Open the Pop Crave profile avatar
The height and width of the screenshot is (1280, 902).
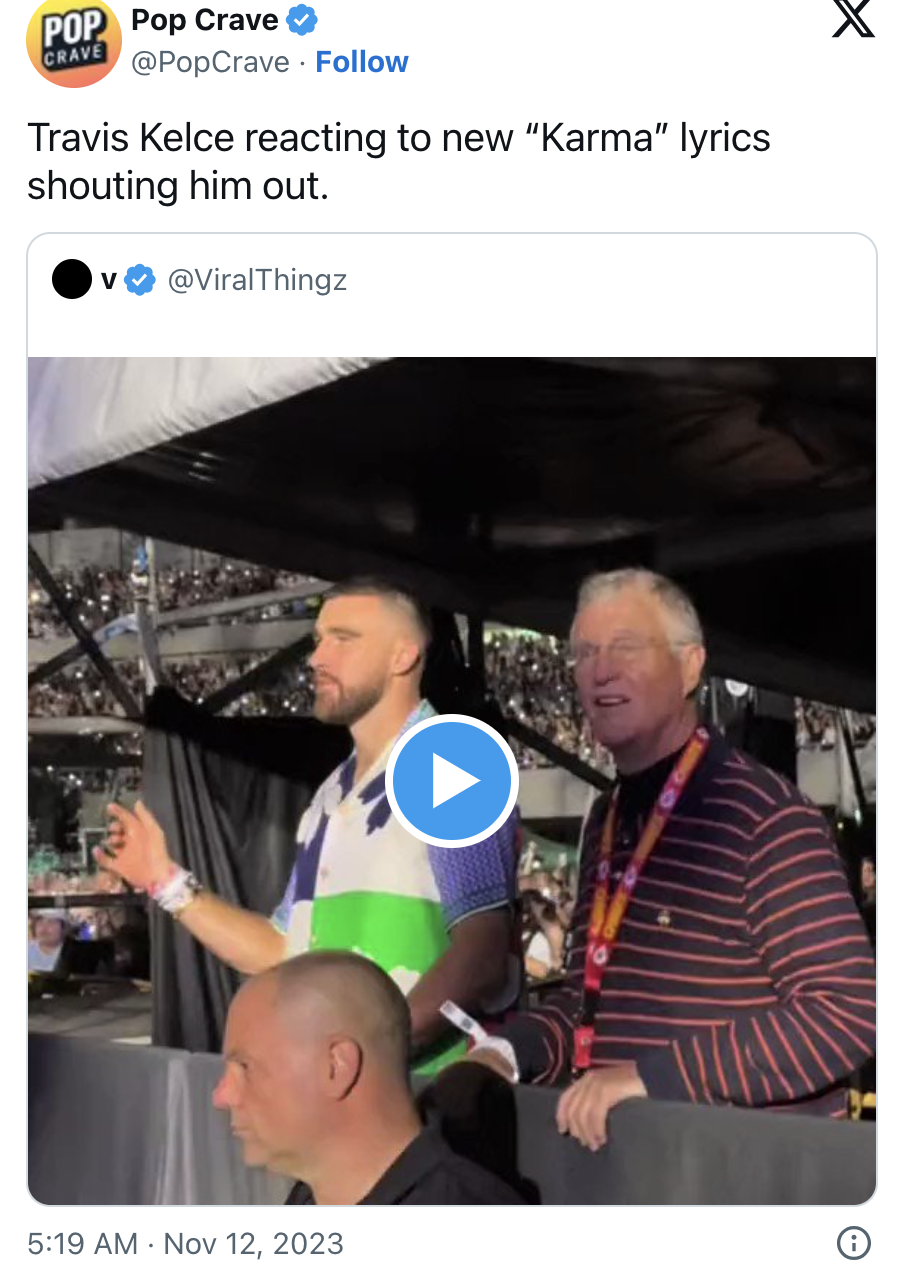tap(73, 43)
